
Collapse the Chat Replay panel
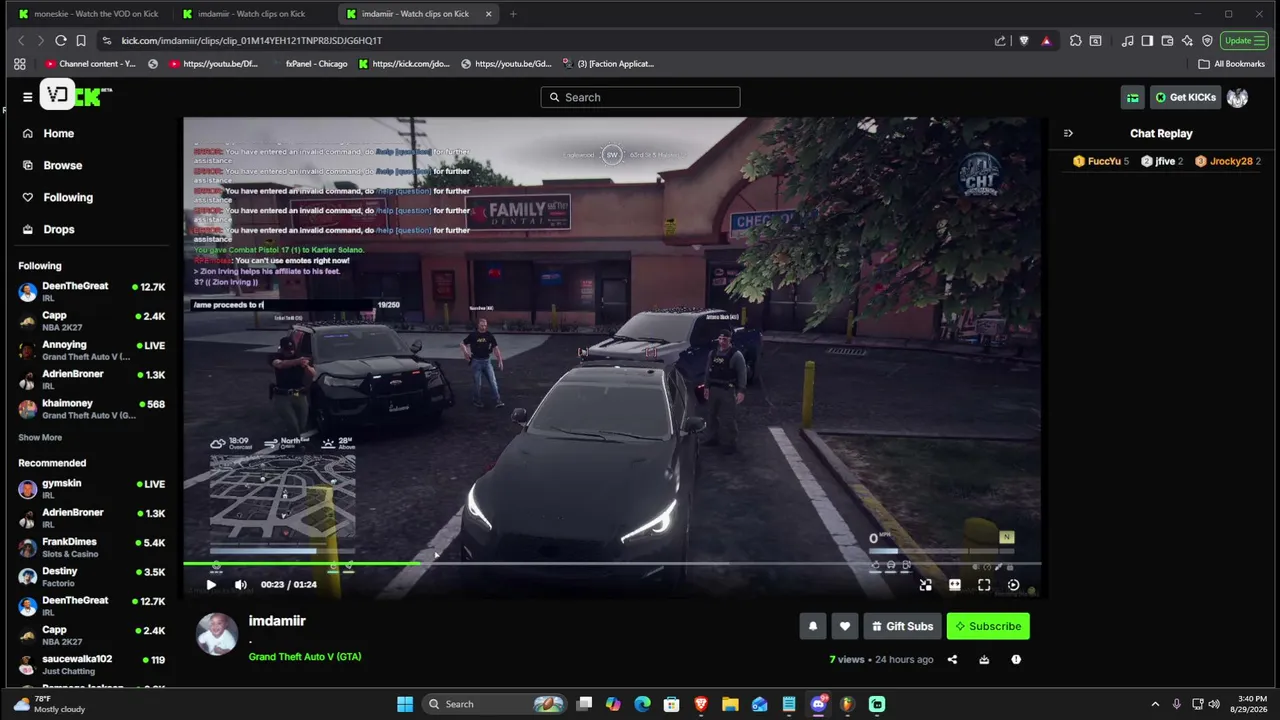[1068, 133]
